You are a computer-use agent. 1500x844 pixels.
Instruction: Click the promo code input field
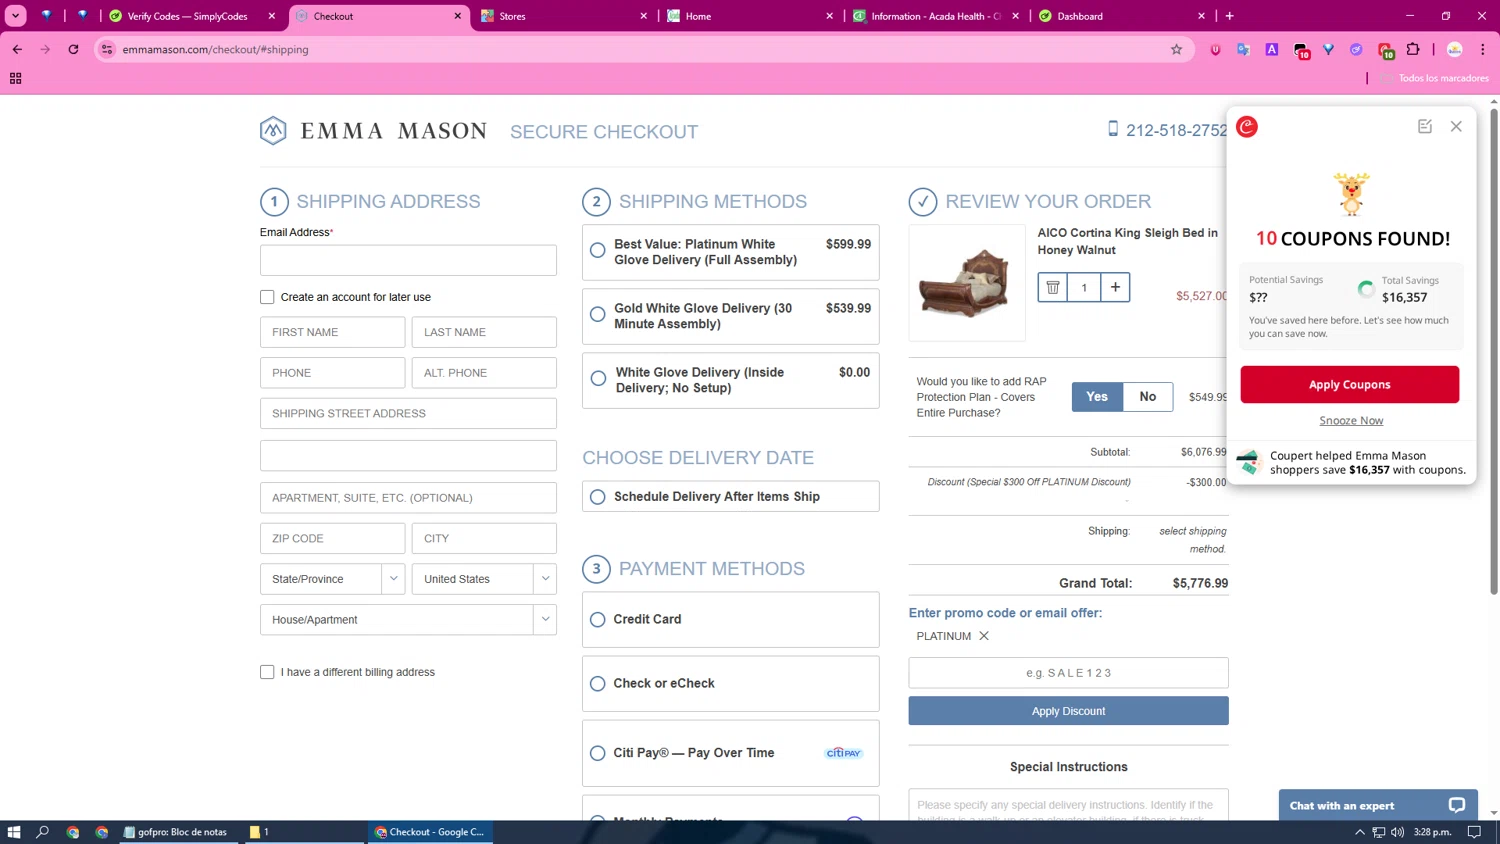coord(1068,673)
